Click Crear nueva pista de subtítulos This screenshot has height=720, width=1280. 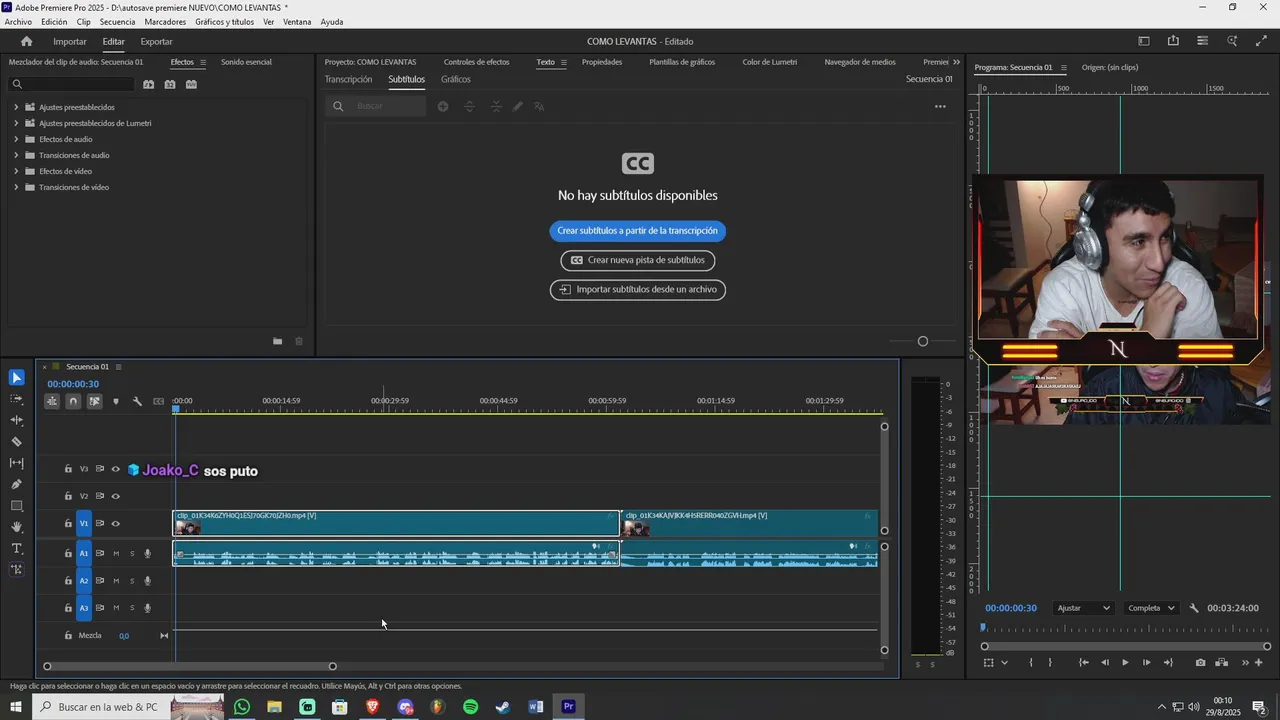[x=637, y=260]
